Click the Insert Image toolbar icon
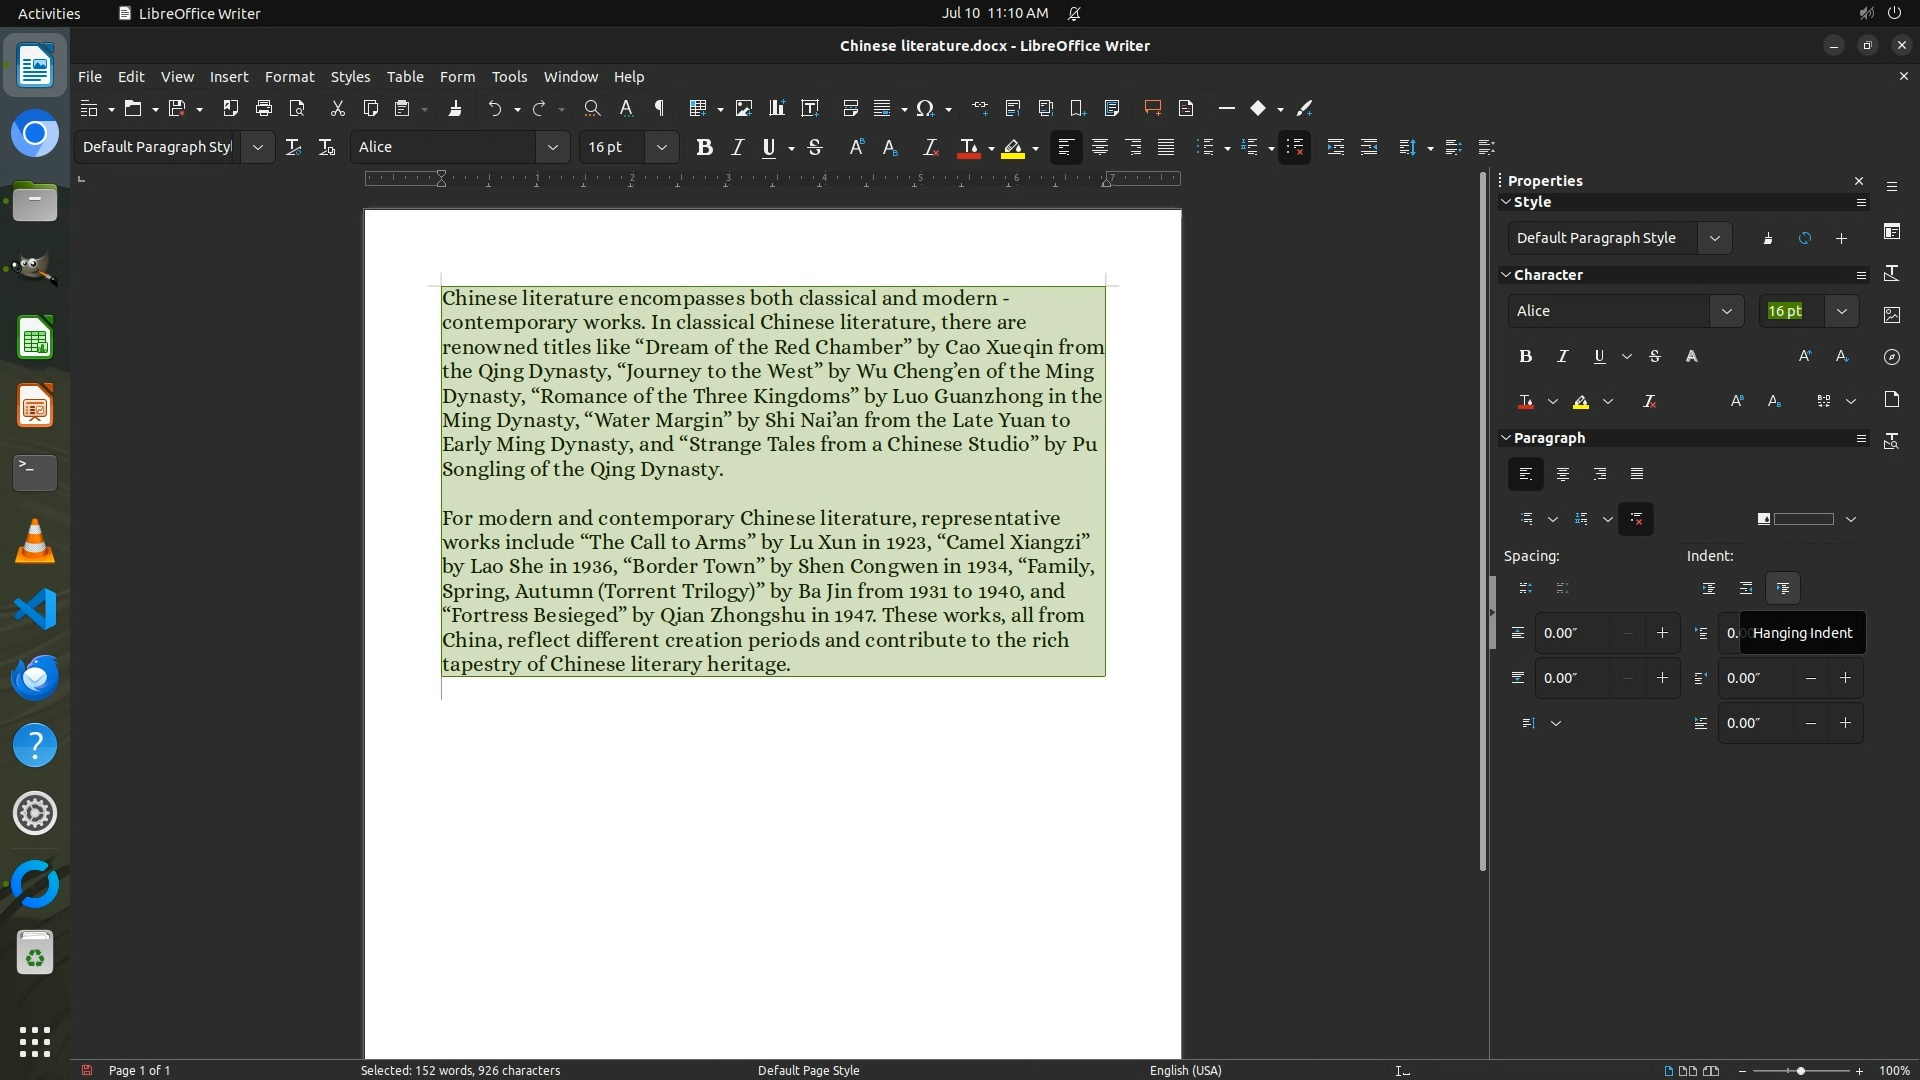Image resolution: width=1920 pixels, height=1080 pixels. tap(744, 108)
